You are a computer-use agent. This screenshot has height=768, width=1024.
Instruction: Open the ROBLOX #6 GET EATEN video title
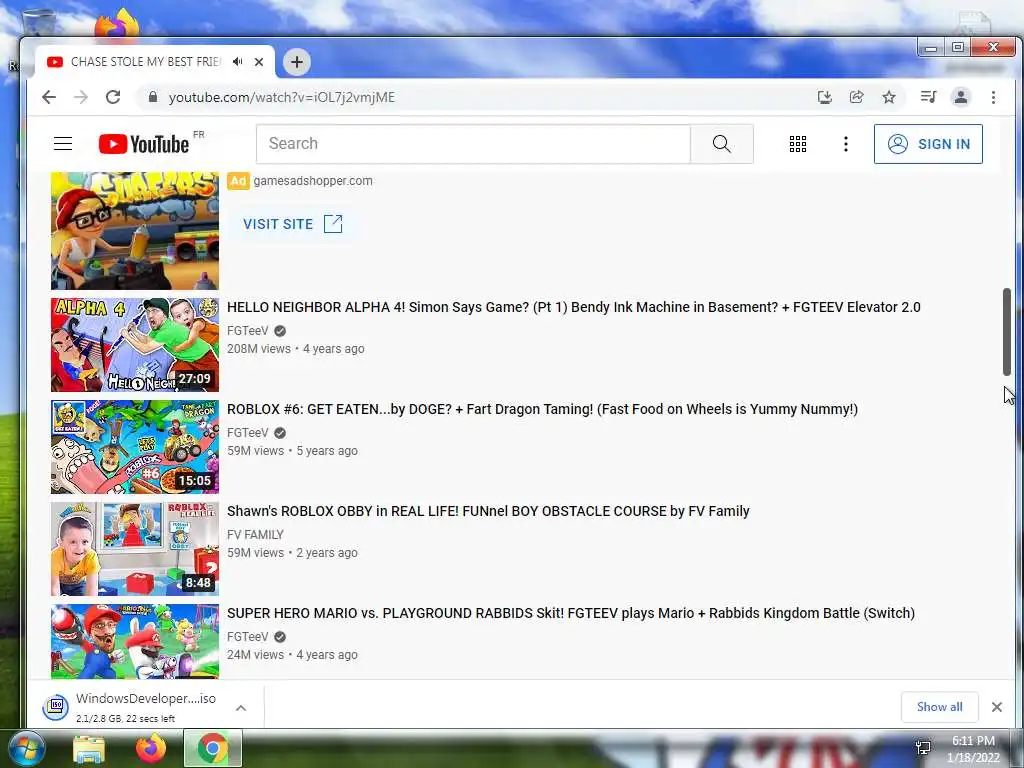pos(542,409)
